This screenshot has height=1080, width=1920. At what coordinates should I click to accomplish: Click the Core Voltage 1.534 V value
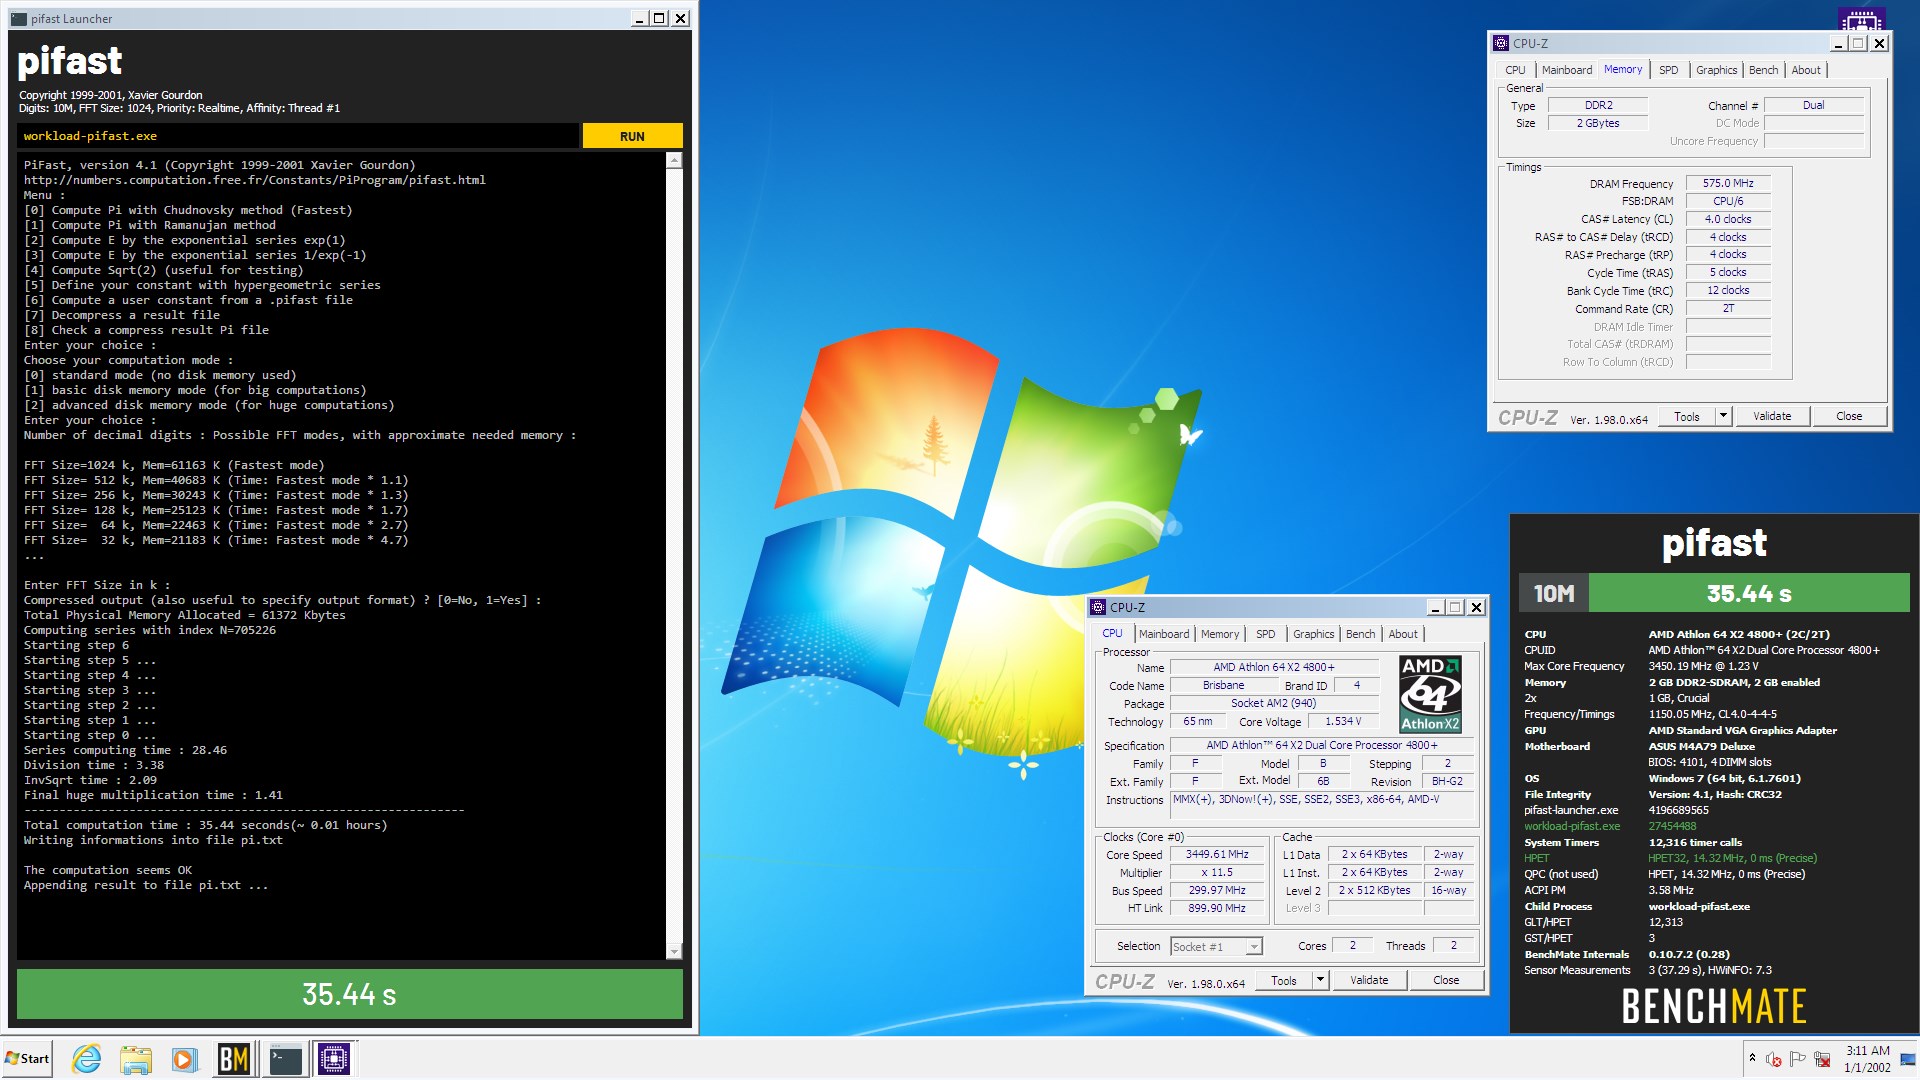pos(1343,721)
